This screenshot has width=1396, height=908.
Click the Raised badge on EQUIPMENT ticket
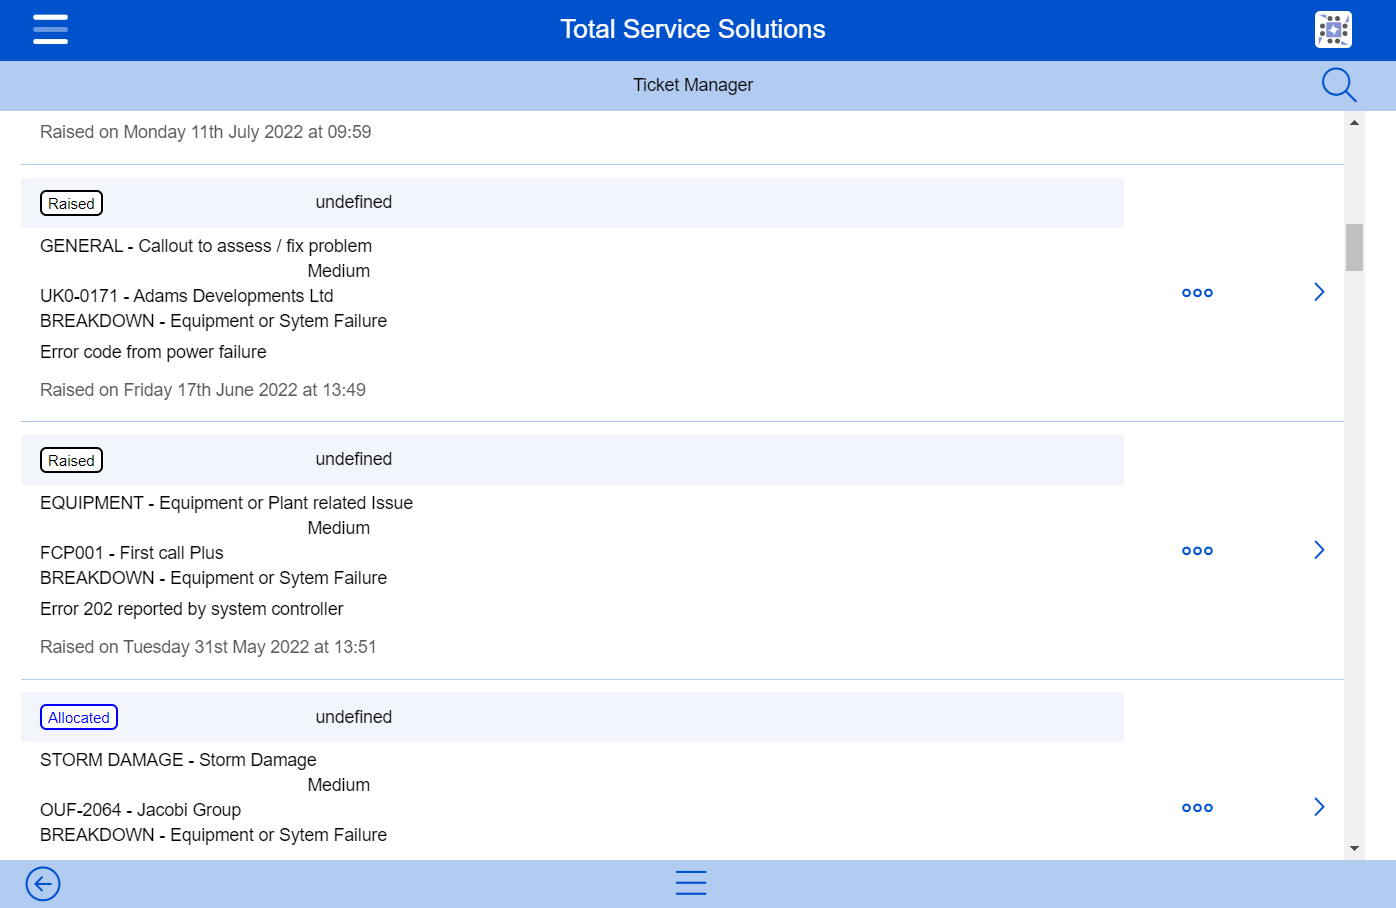71,461
